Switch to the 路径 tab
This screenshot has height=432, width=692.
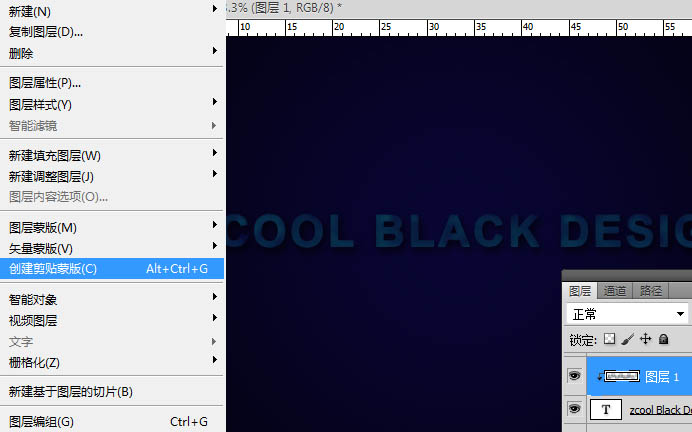(x=651, y=291)
